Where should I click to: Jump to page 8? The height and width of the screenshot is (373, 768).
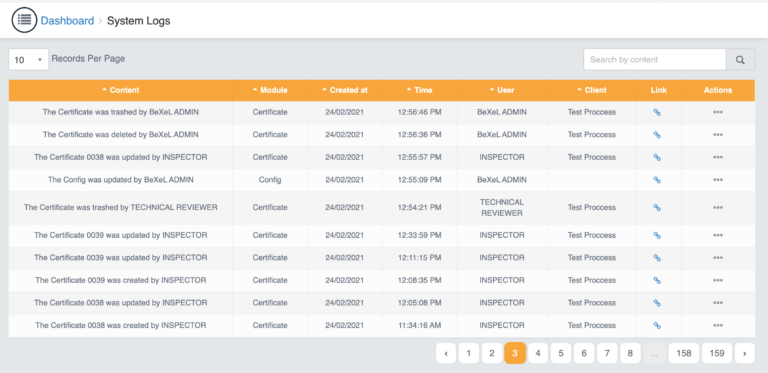tap(630, 353)
